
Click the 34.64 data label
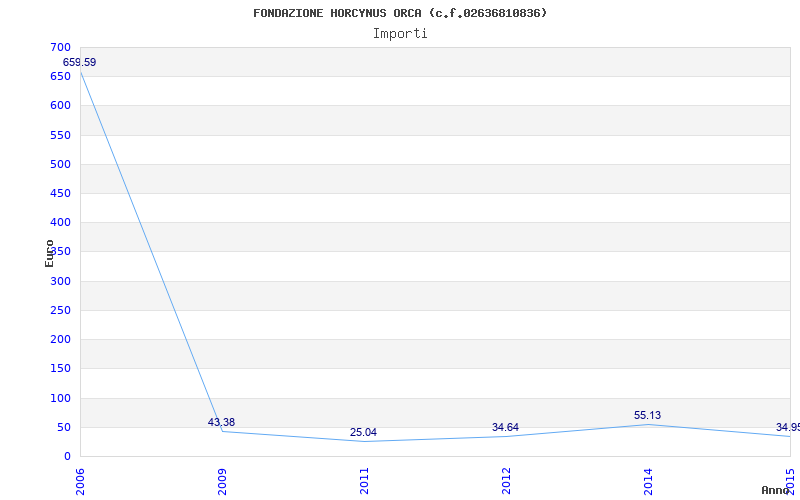pyautogui.click(x=505, y=428)
